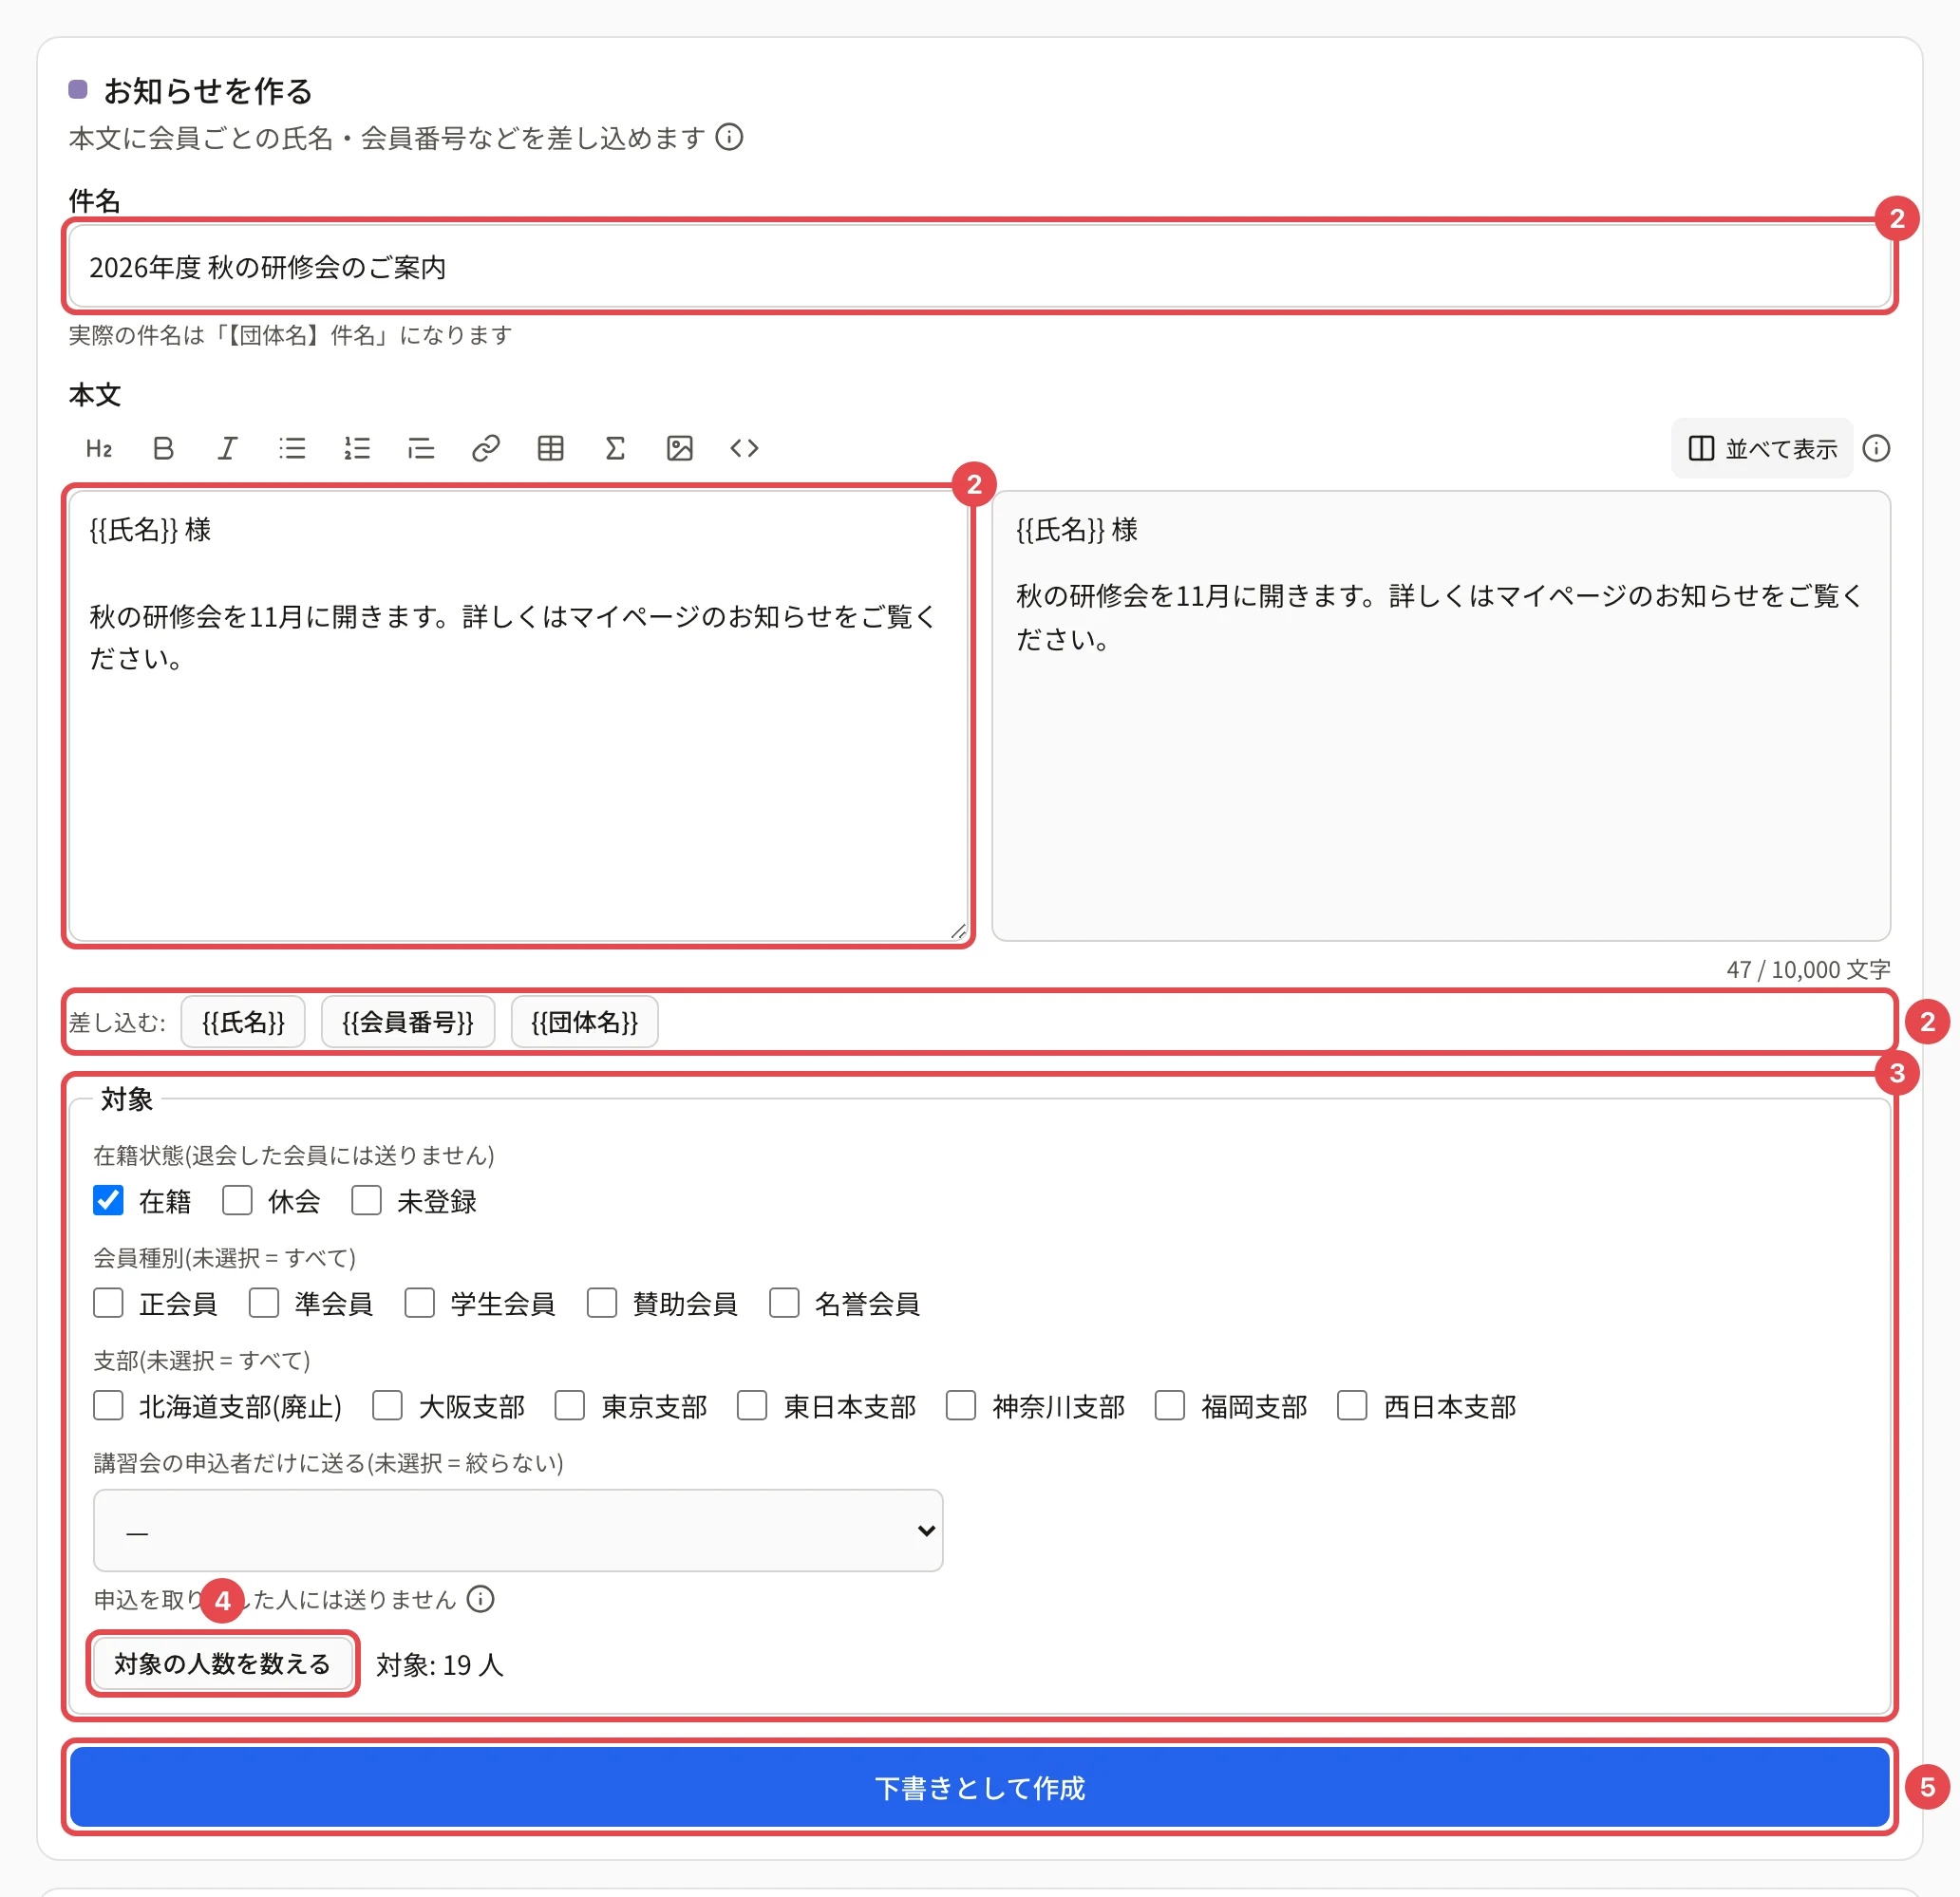Open the 講習会の申込者 dropdown
The width and height of the screenshot is (1960, 1897).
tap(518, 1530)
